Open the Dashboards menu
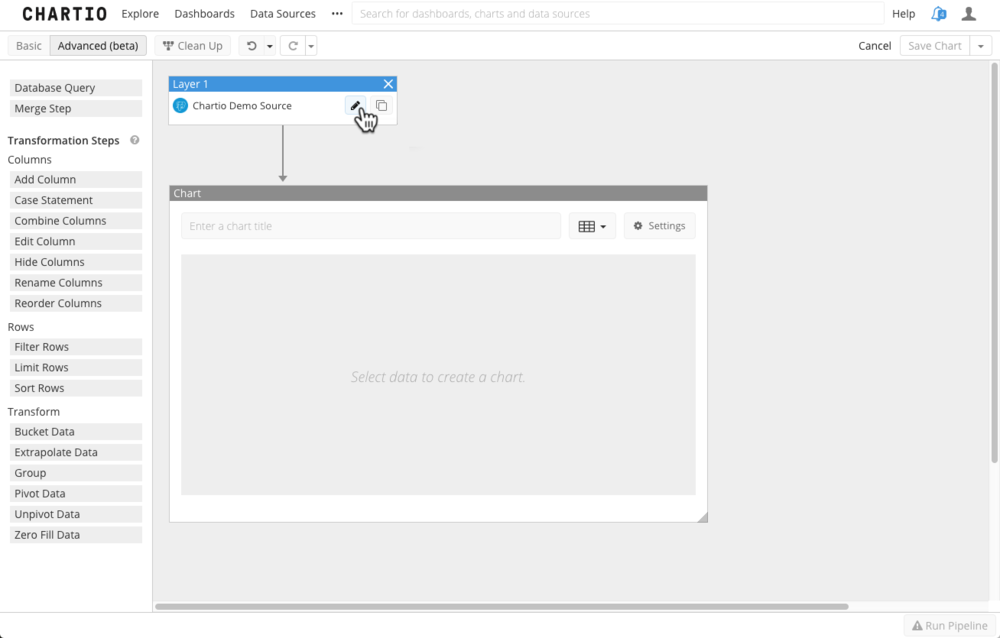Image resolution: width=1000 pixels, height=638 pixels. pos(205,13)
